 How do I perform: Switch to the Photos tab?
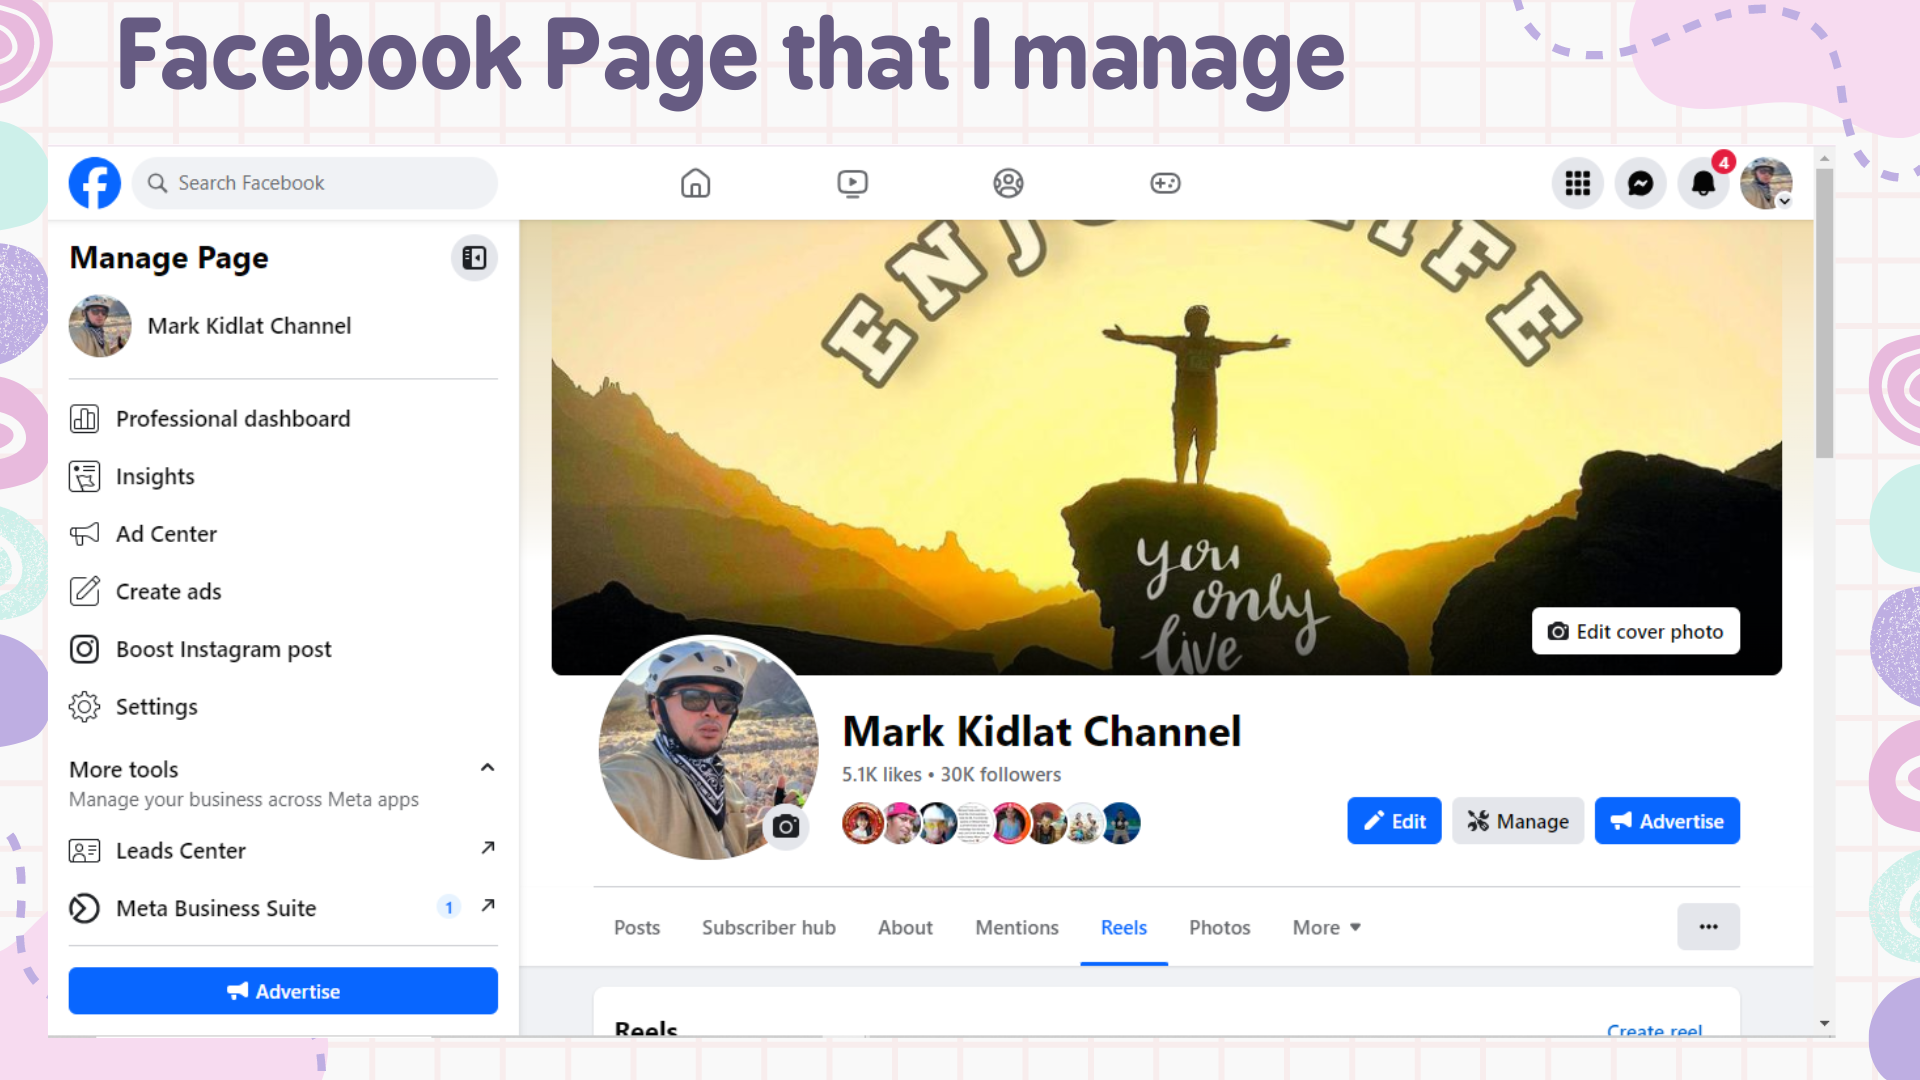click(1219, 927)
